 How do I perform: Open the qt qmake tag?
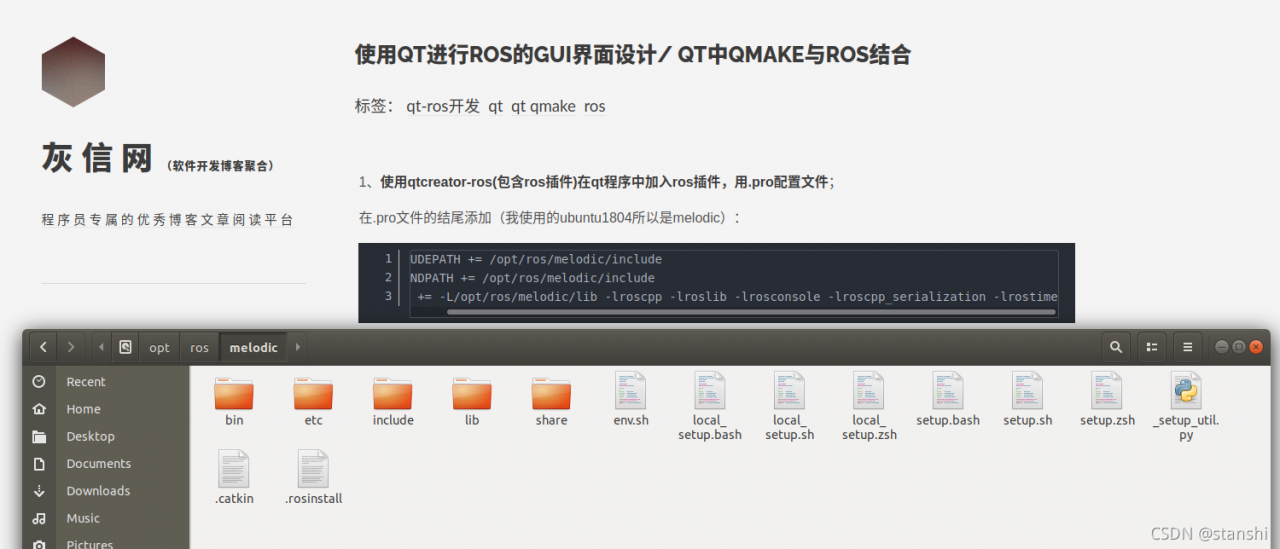point(544,106)
